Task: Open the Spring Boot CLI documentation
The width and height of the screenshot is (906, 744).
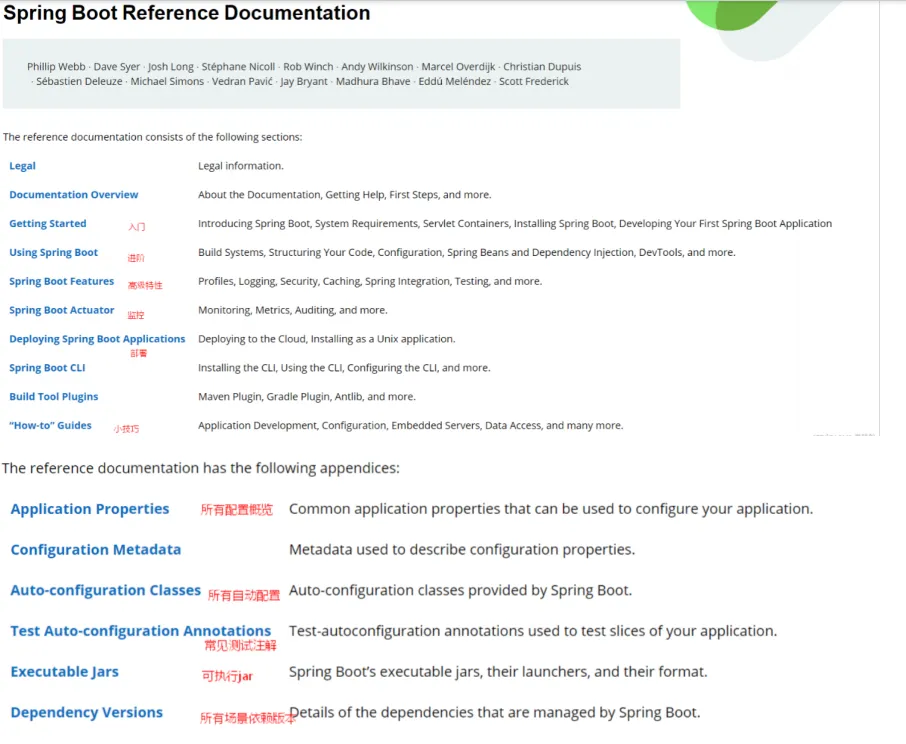Action: point(46,367)
